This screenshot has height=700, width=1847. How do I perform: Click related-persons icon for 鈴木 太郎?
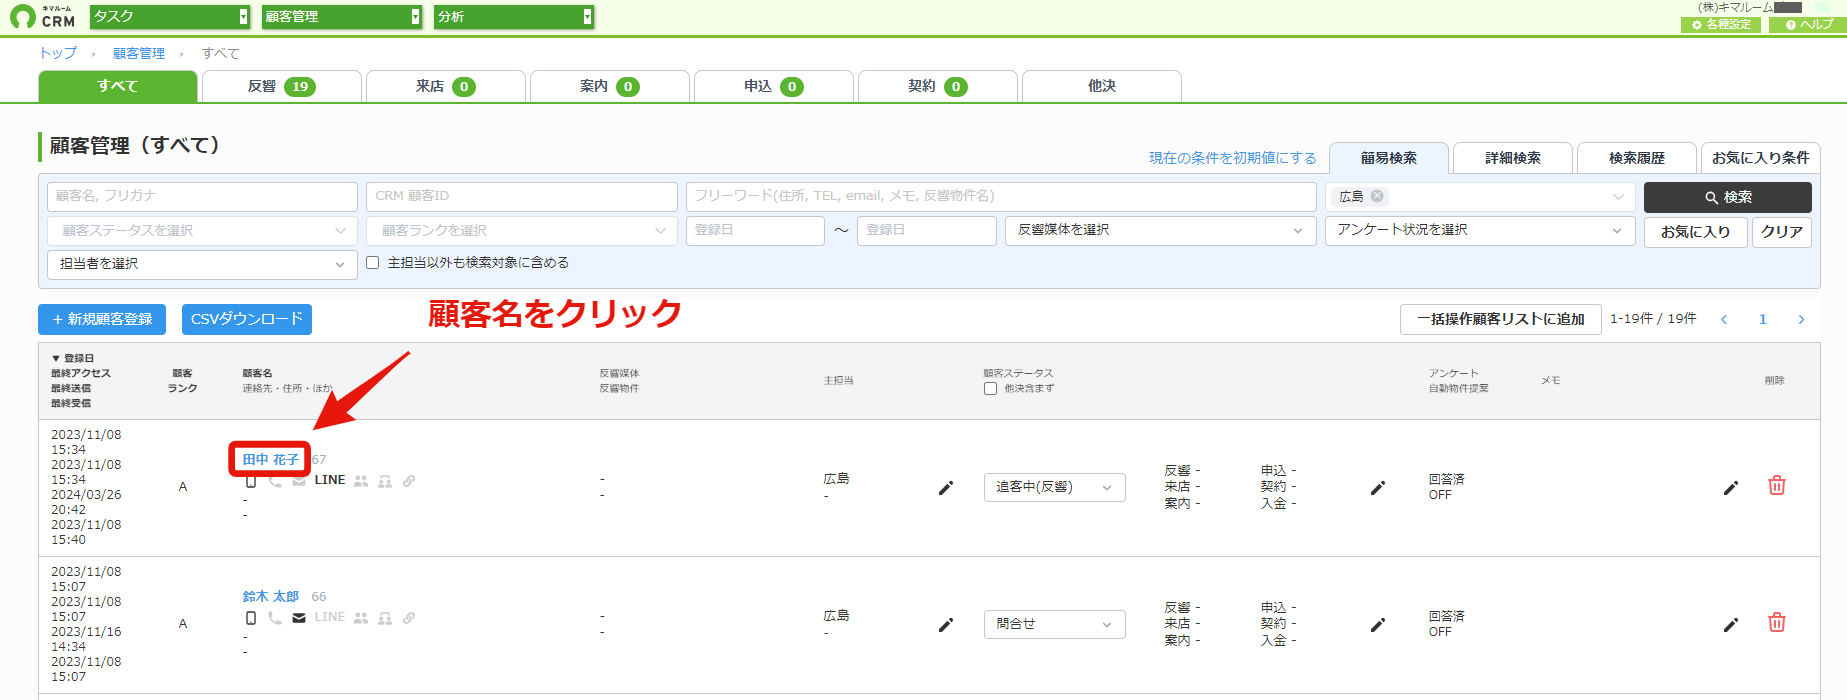click(385, 618)
